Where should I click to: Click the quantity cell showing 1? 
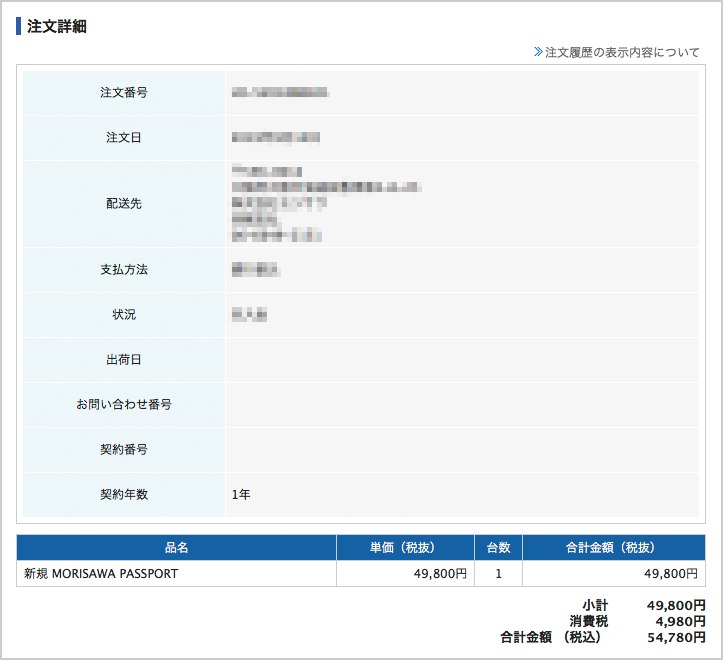point(498,574)
